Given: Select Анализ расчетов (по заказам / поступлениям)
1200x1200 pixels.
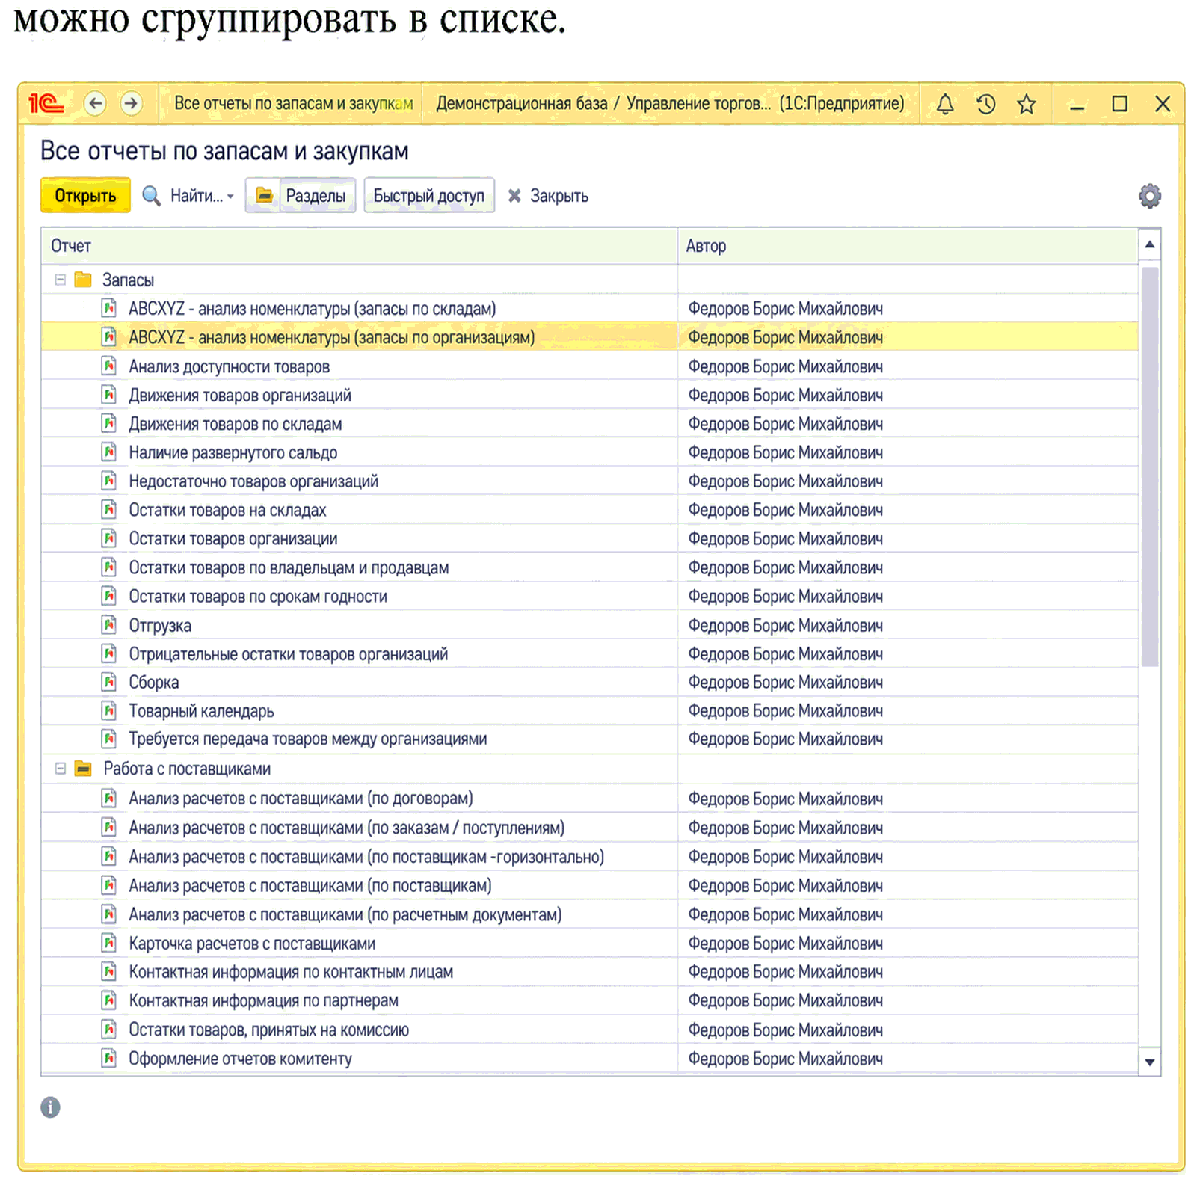Looking at the screenshot, I should 346,828.
